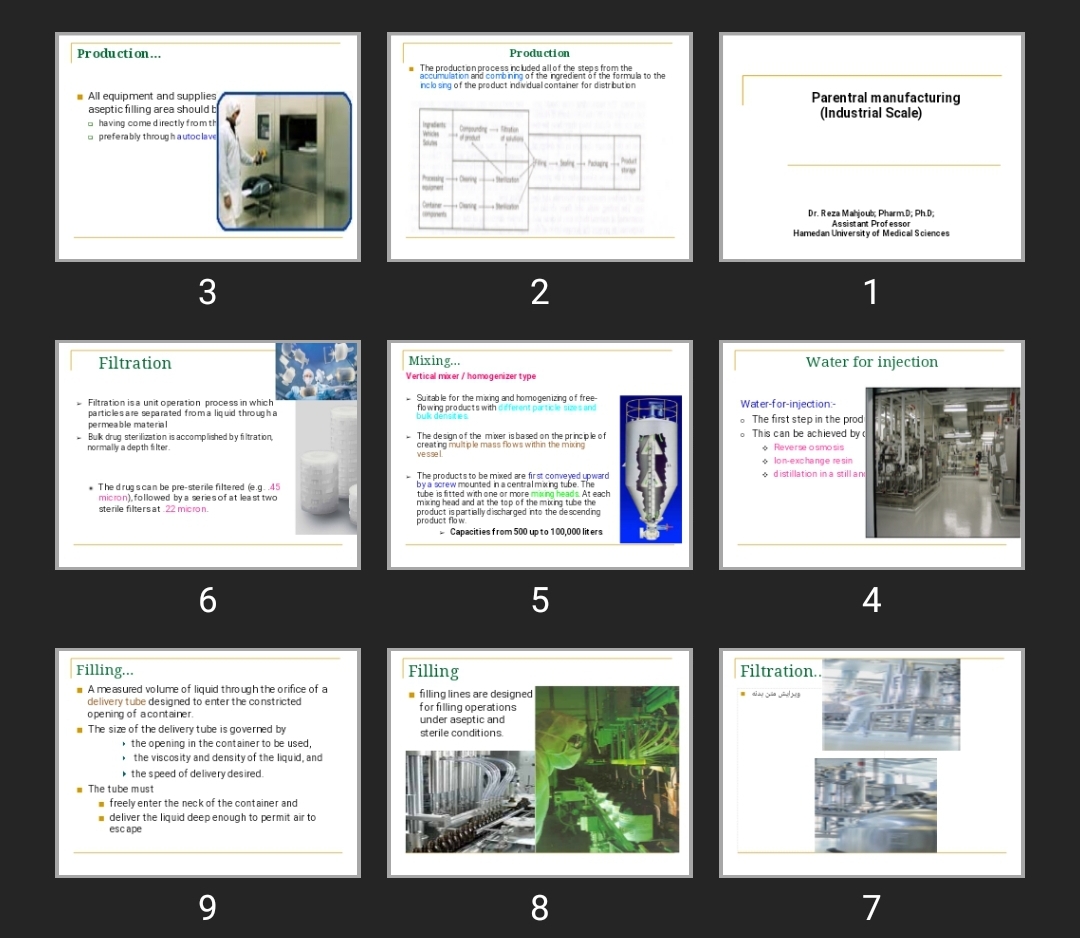The height and width of the screenshot is (938, 1080).
Task: Select the Production slide with autoclave photo
Action: click(207, 147)
